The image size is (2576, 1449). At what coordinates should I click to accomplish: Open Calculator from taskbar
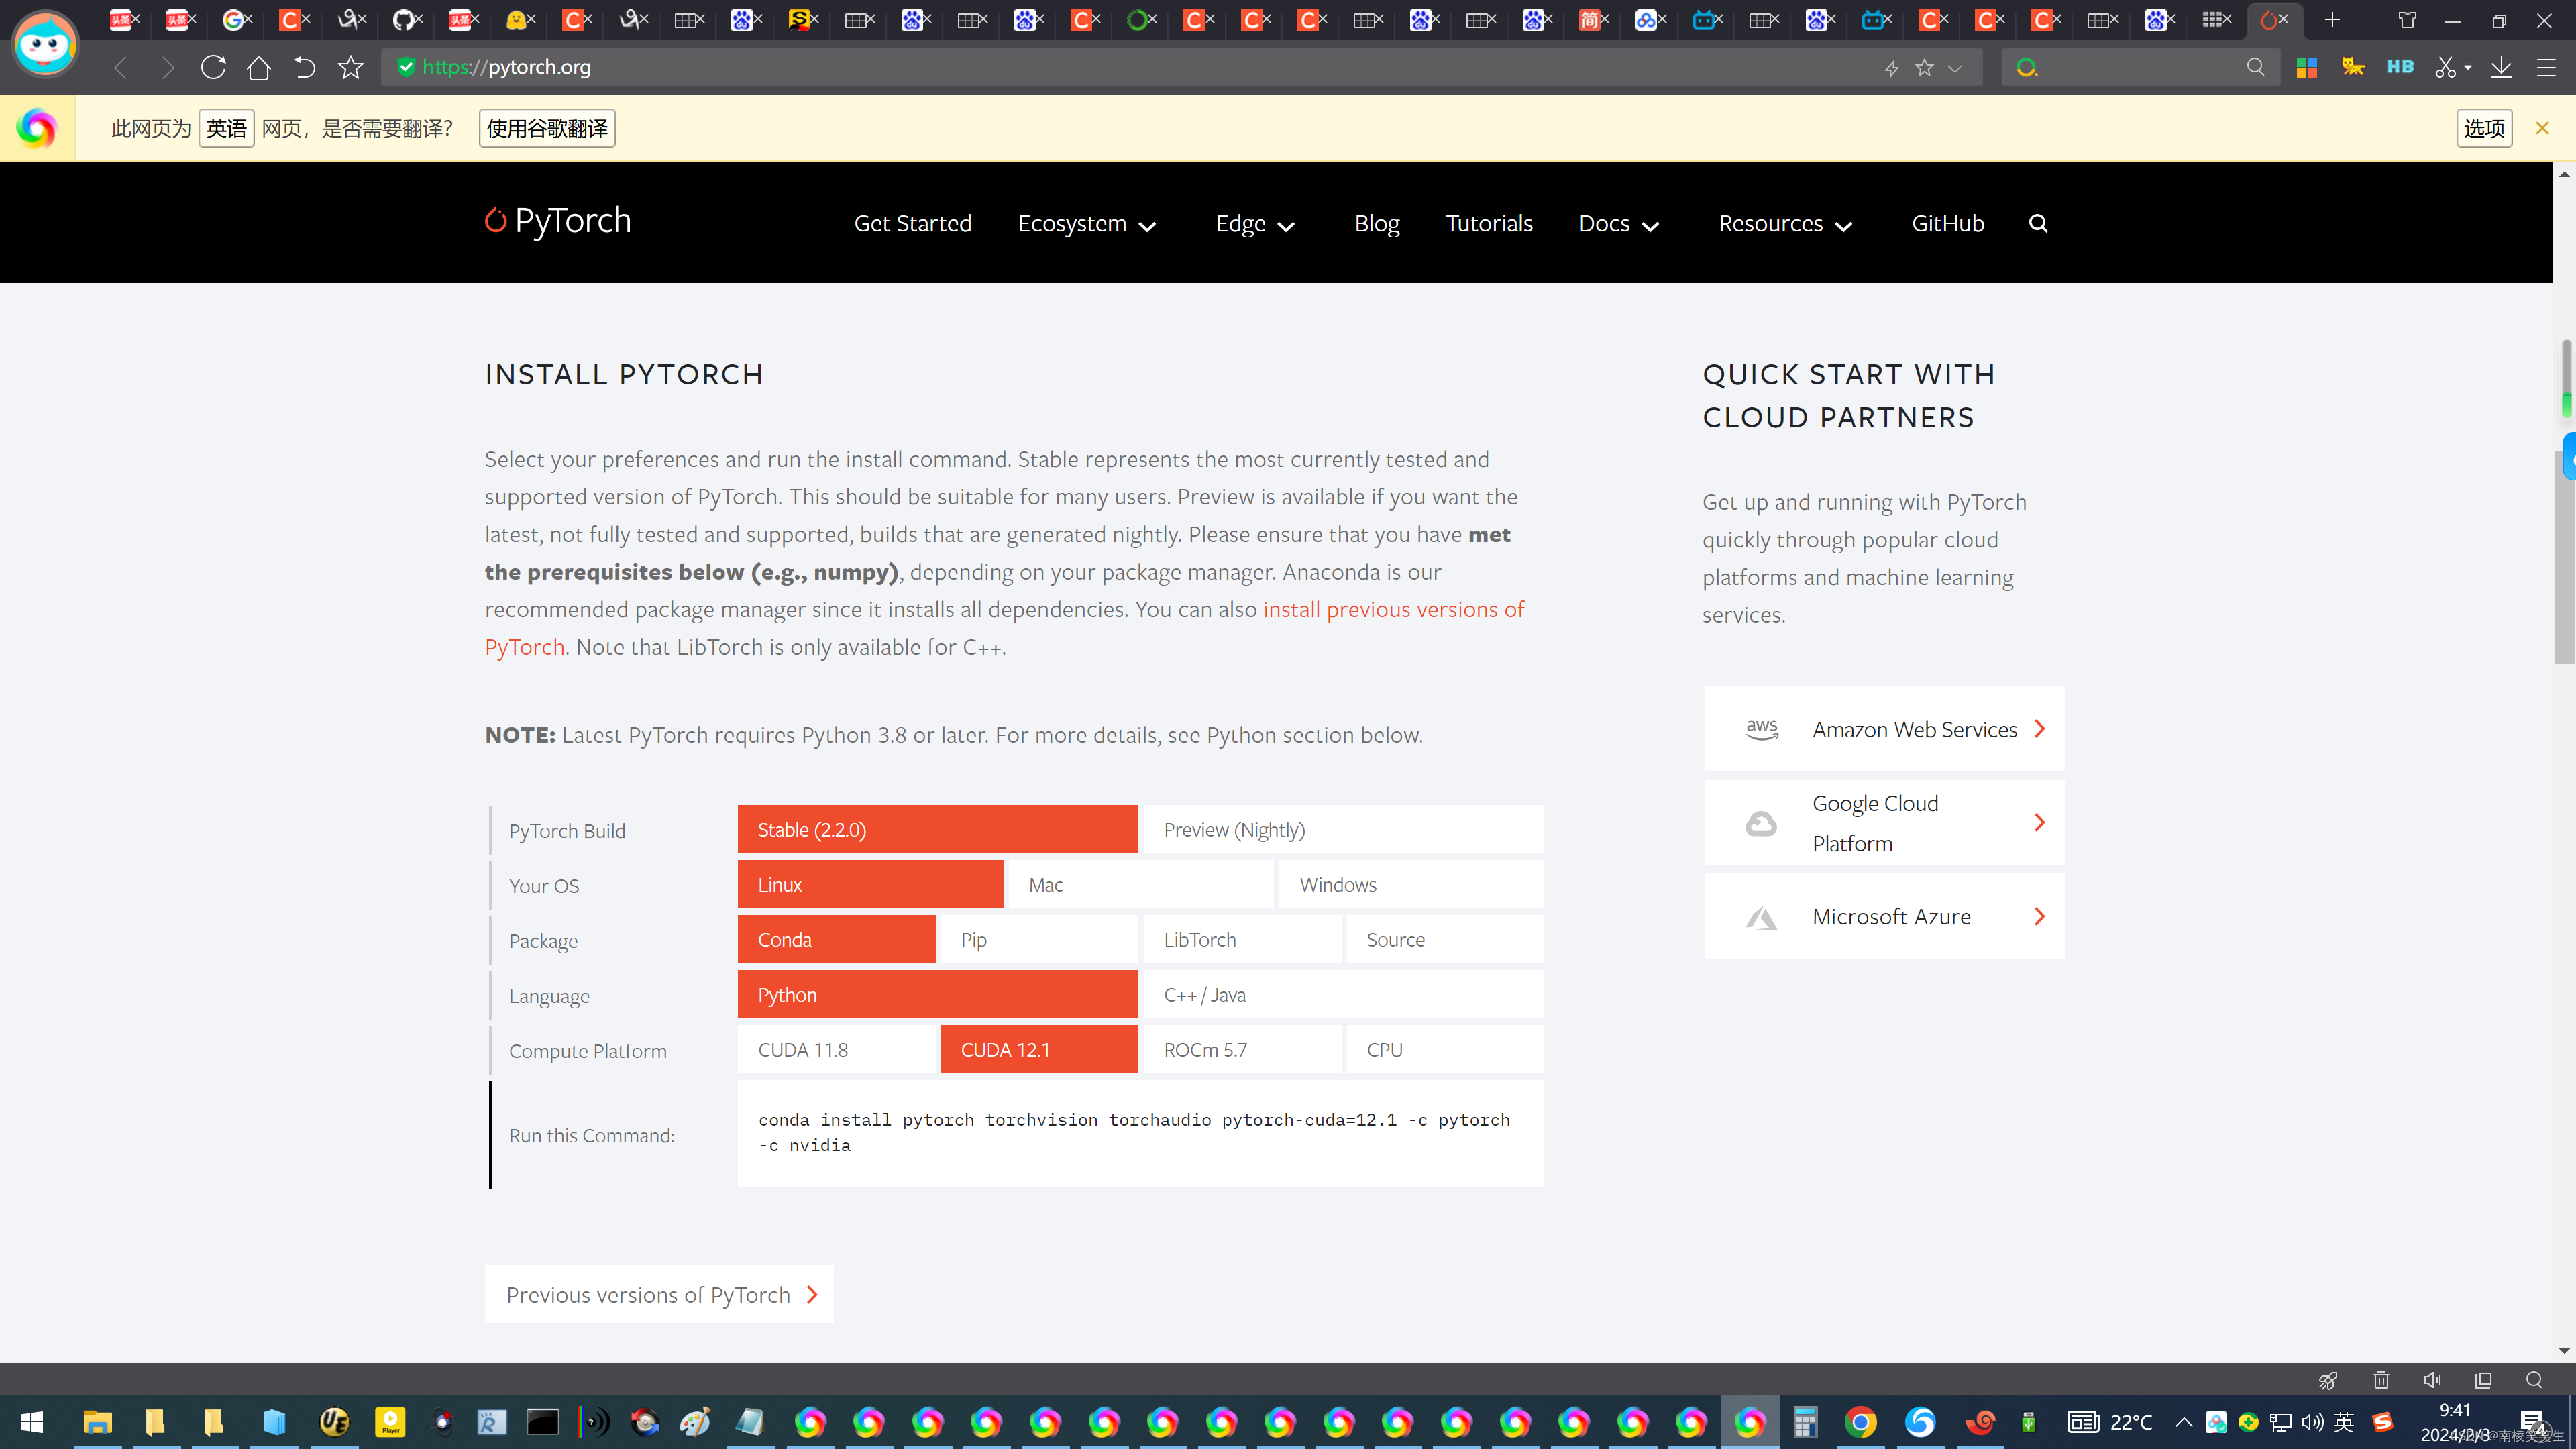coord(1805,1422)
